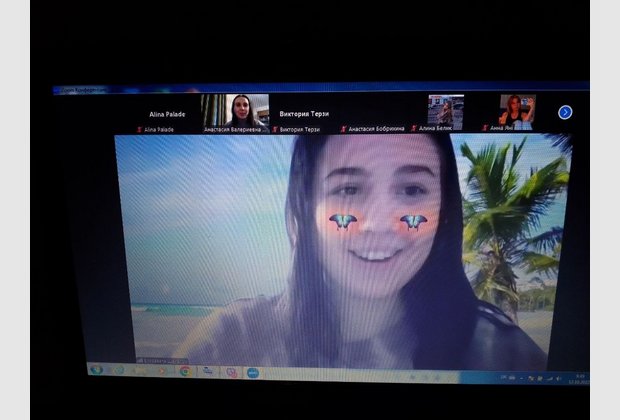Open the Windows Start orb
620x420 pixels.
[x=97, y=370]
